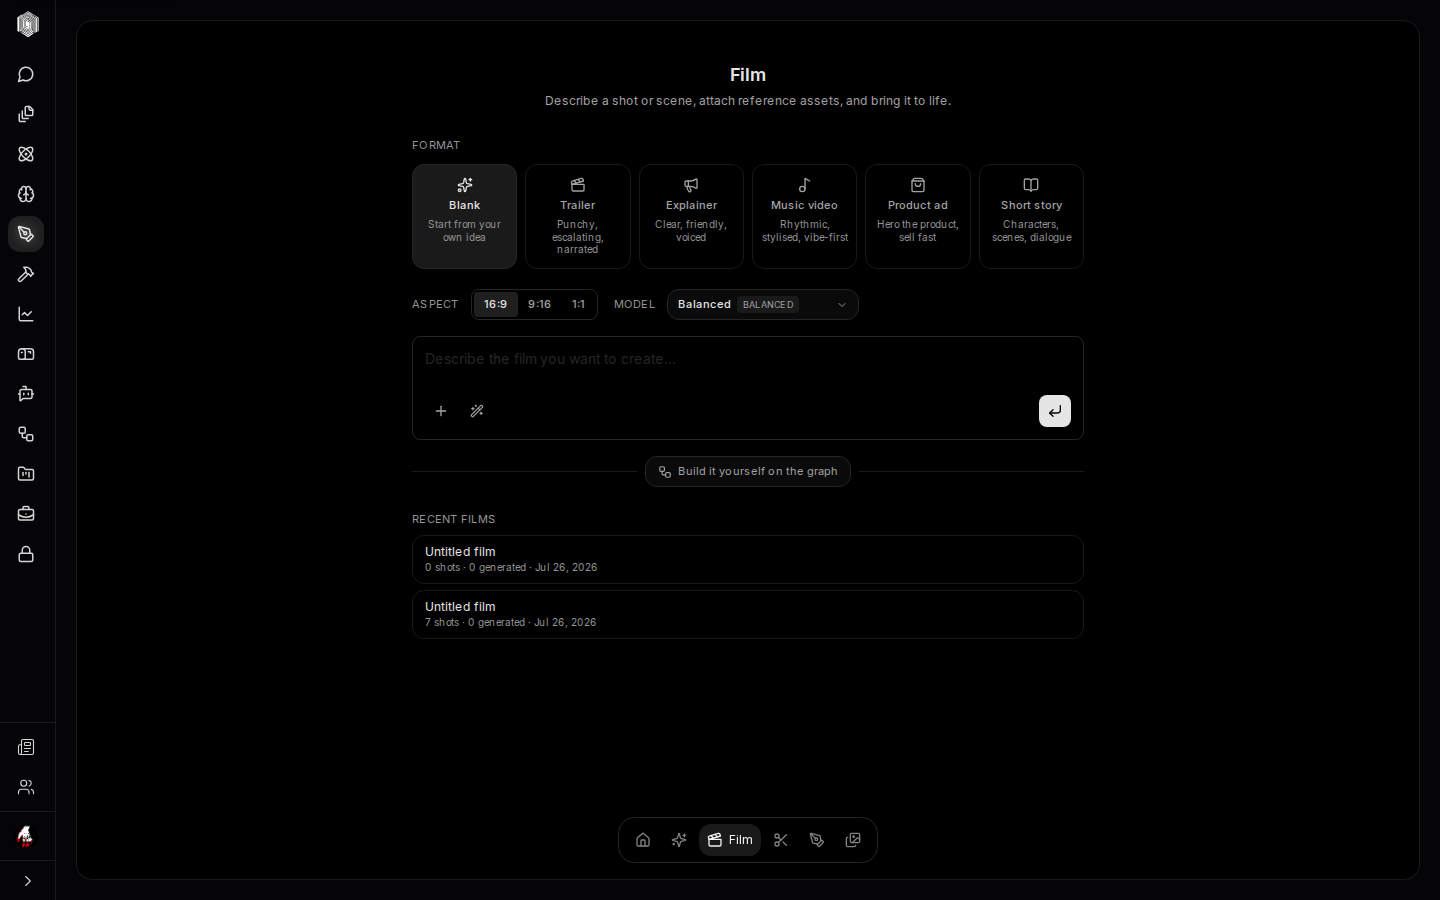Open the Balanced model dropdown
The width and height of the screenshot is (1440, 900).
763,305
